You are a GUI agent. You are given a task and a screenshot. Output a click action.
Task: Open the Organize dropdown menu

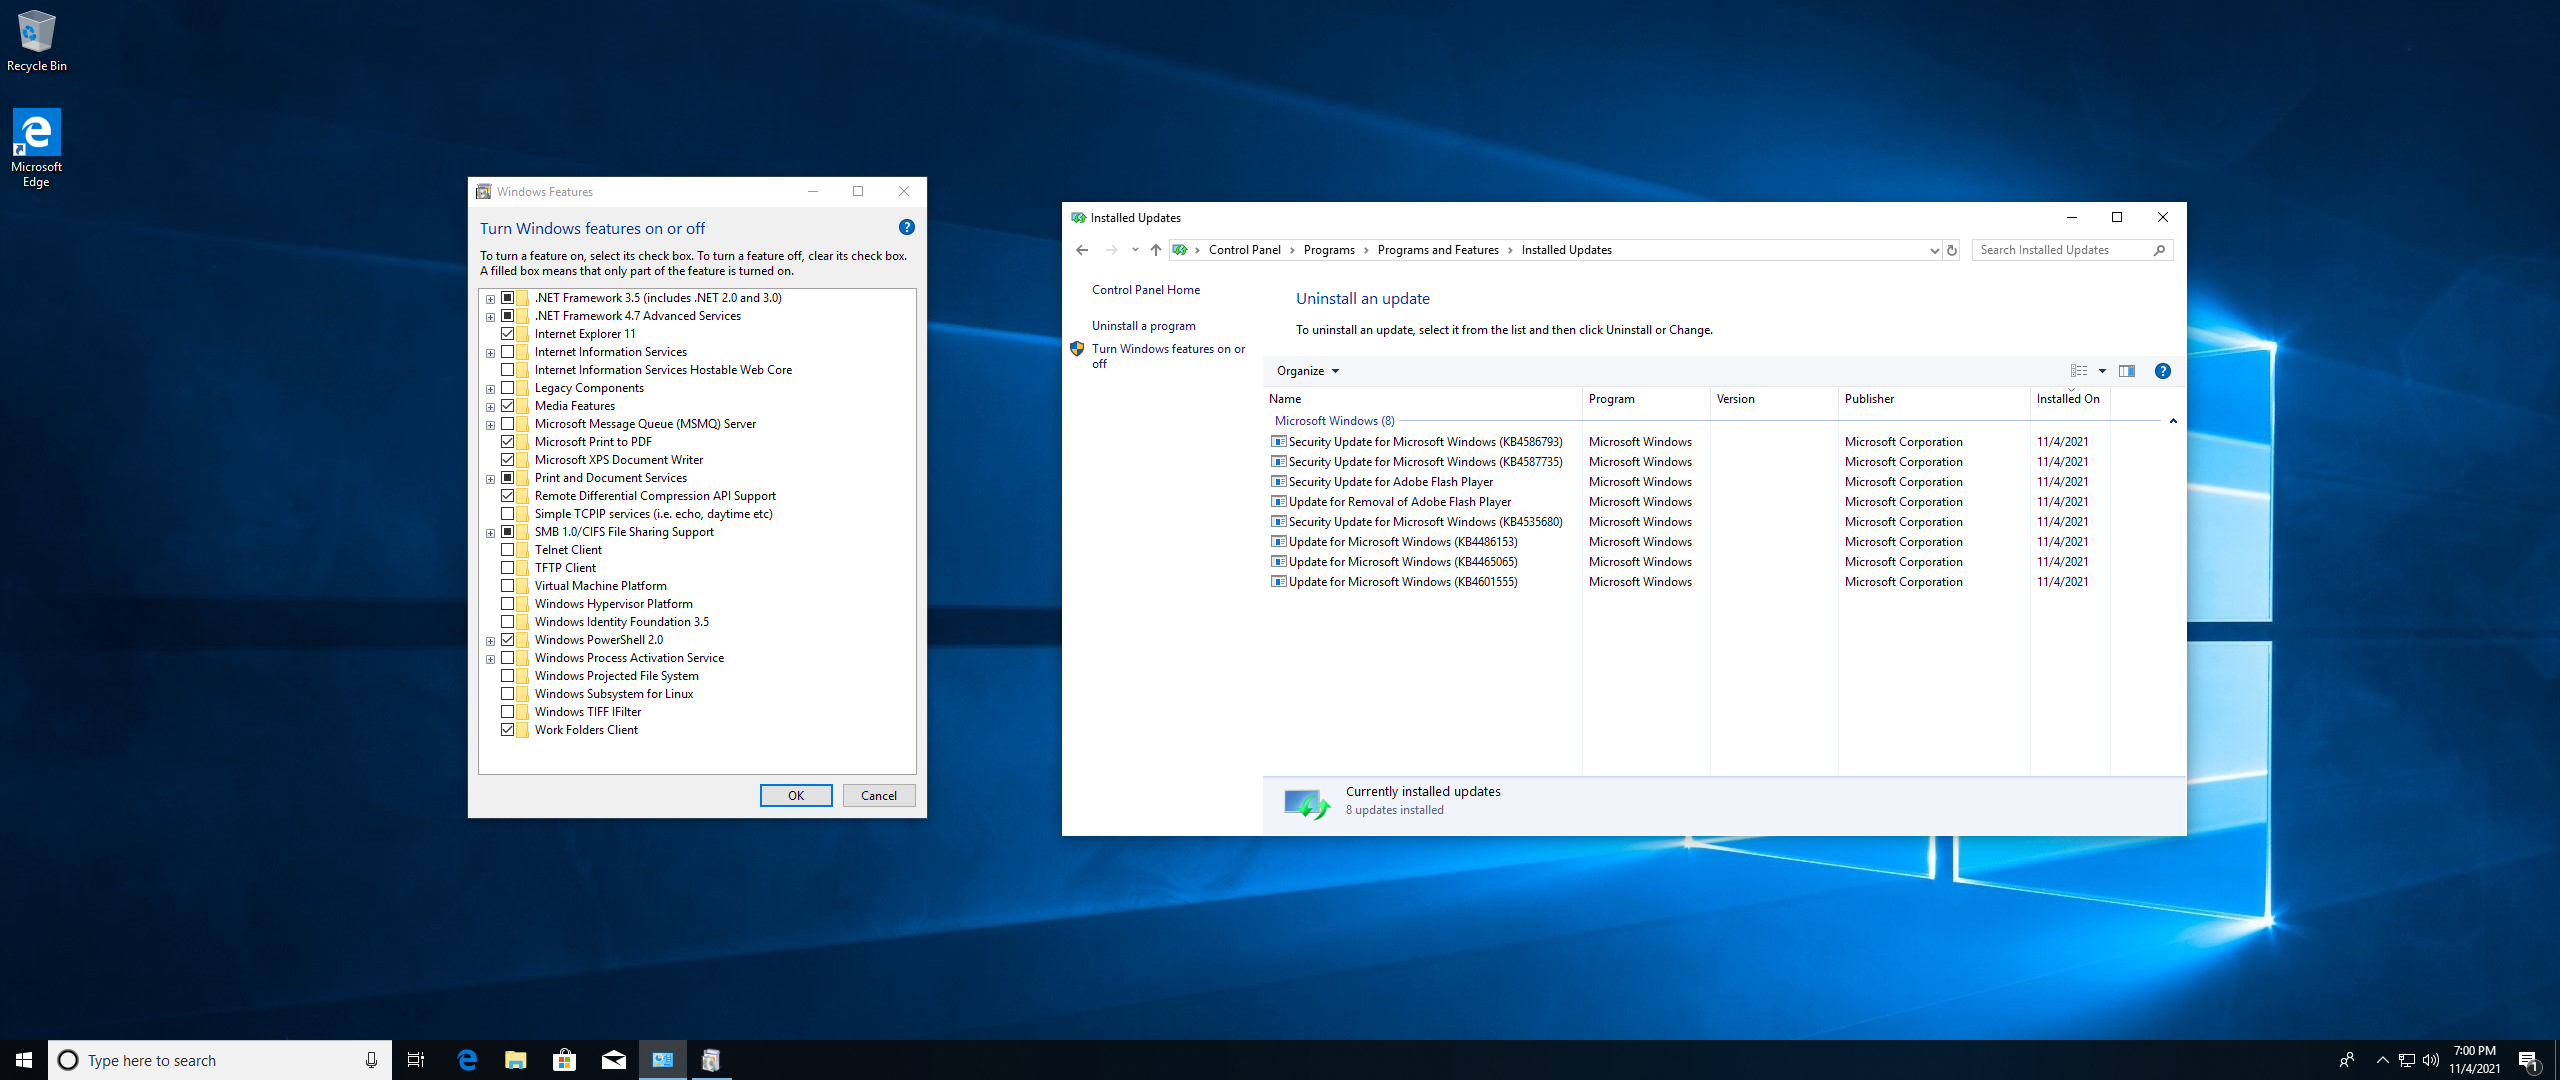click(x=1307, y=371)
